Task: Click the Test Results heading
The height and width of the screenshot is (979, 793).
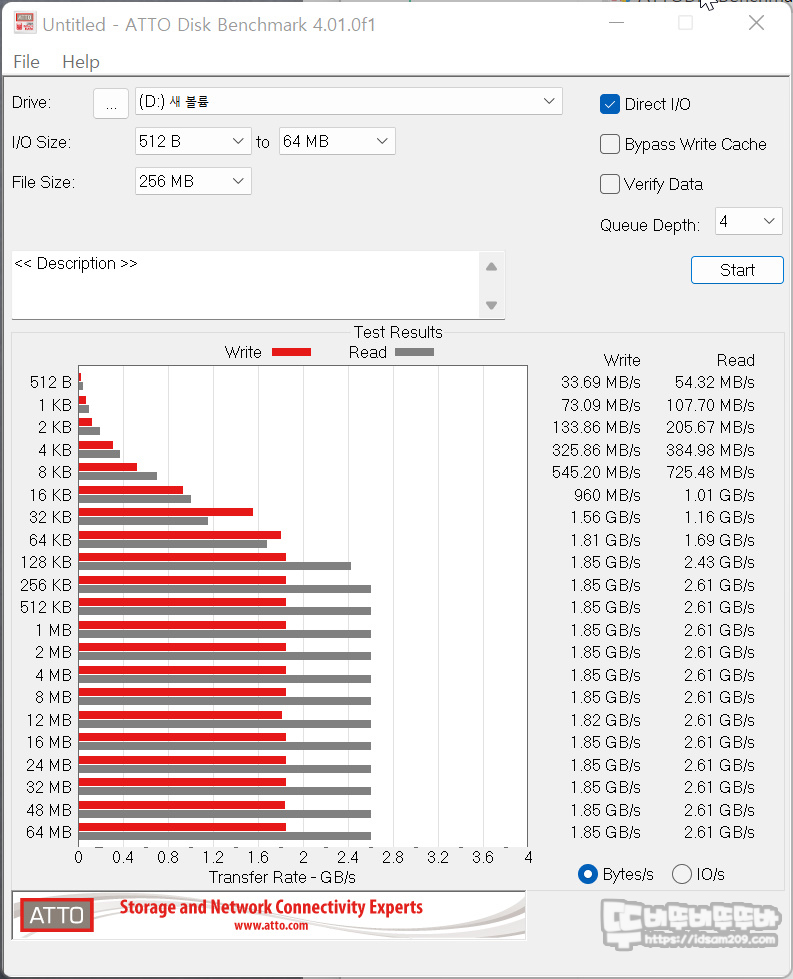Action: [398, 332]
